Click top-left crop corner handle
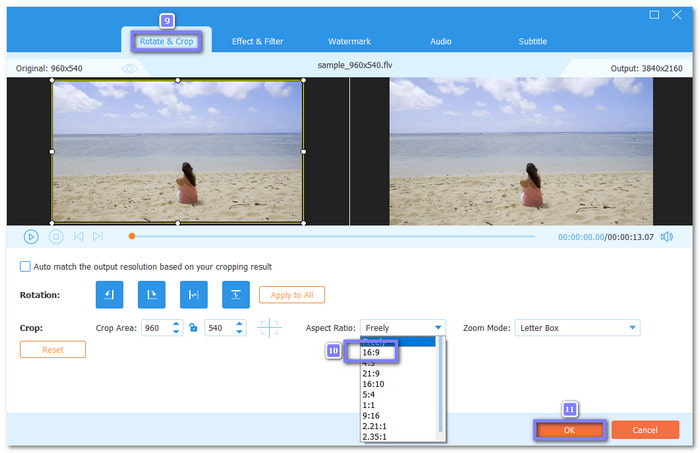 tap(52, 80)
